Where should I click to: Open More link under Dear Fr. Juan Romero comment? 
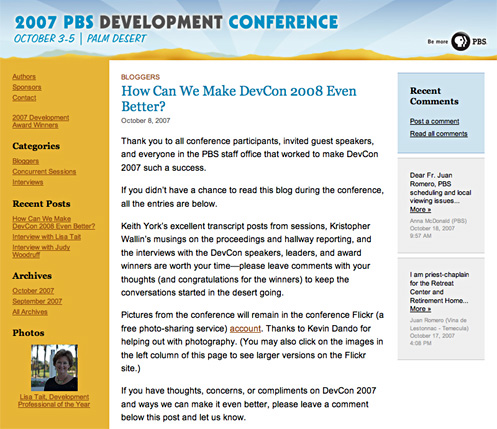[420, 210]
